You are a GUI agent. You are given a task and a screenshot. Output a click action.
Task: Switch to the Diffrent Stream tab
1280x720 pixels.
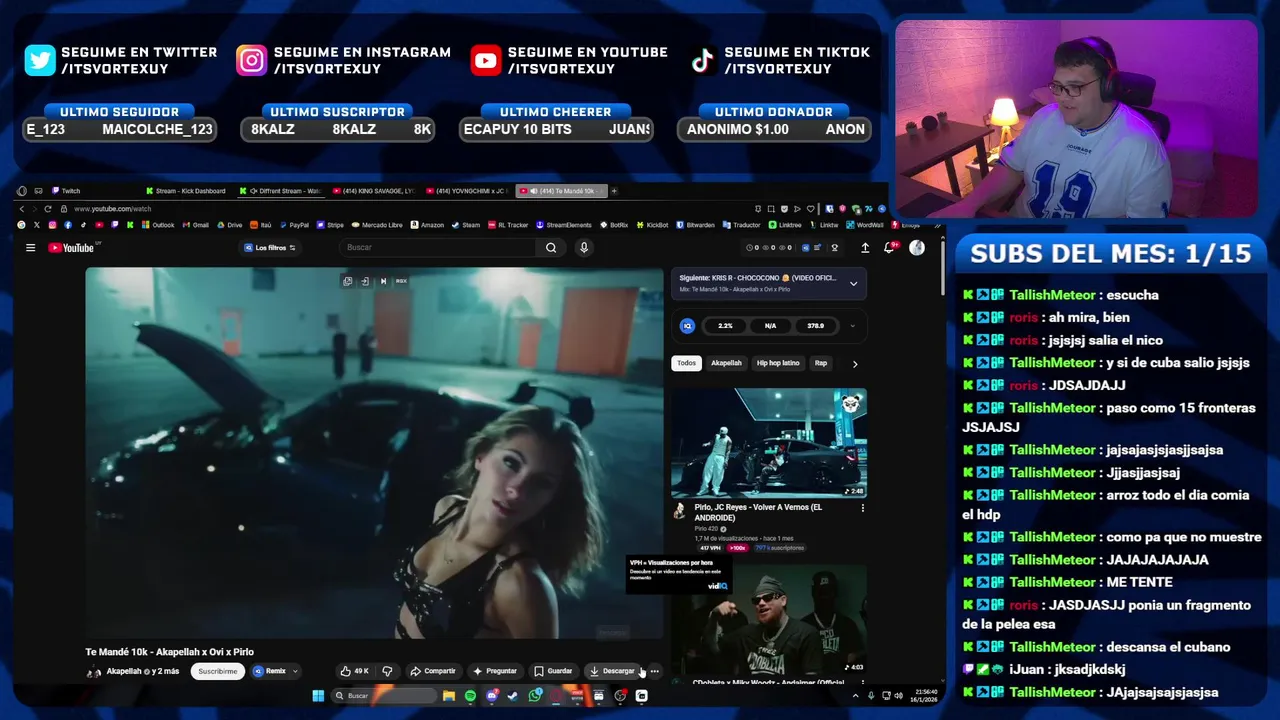(281, 191)
